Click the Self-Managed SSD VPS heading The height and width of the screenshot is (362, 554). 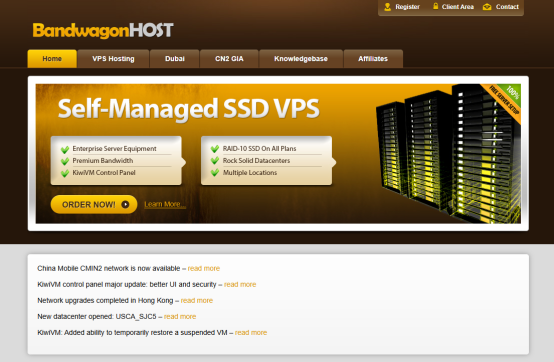[x=189, y=109]
